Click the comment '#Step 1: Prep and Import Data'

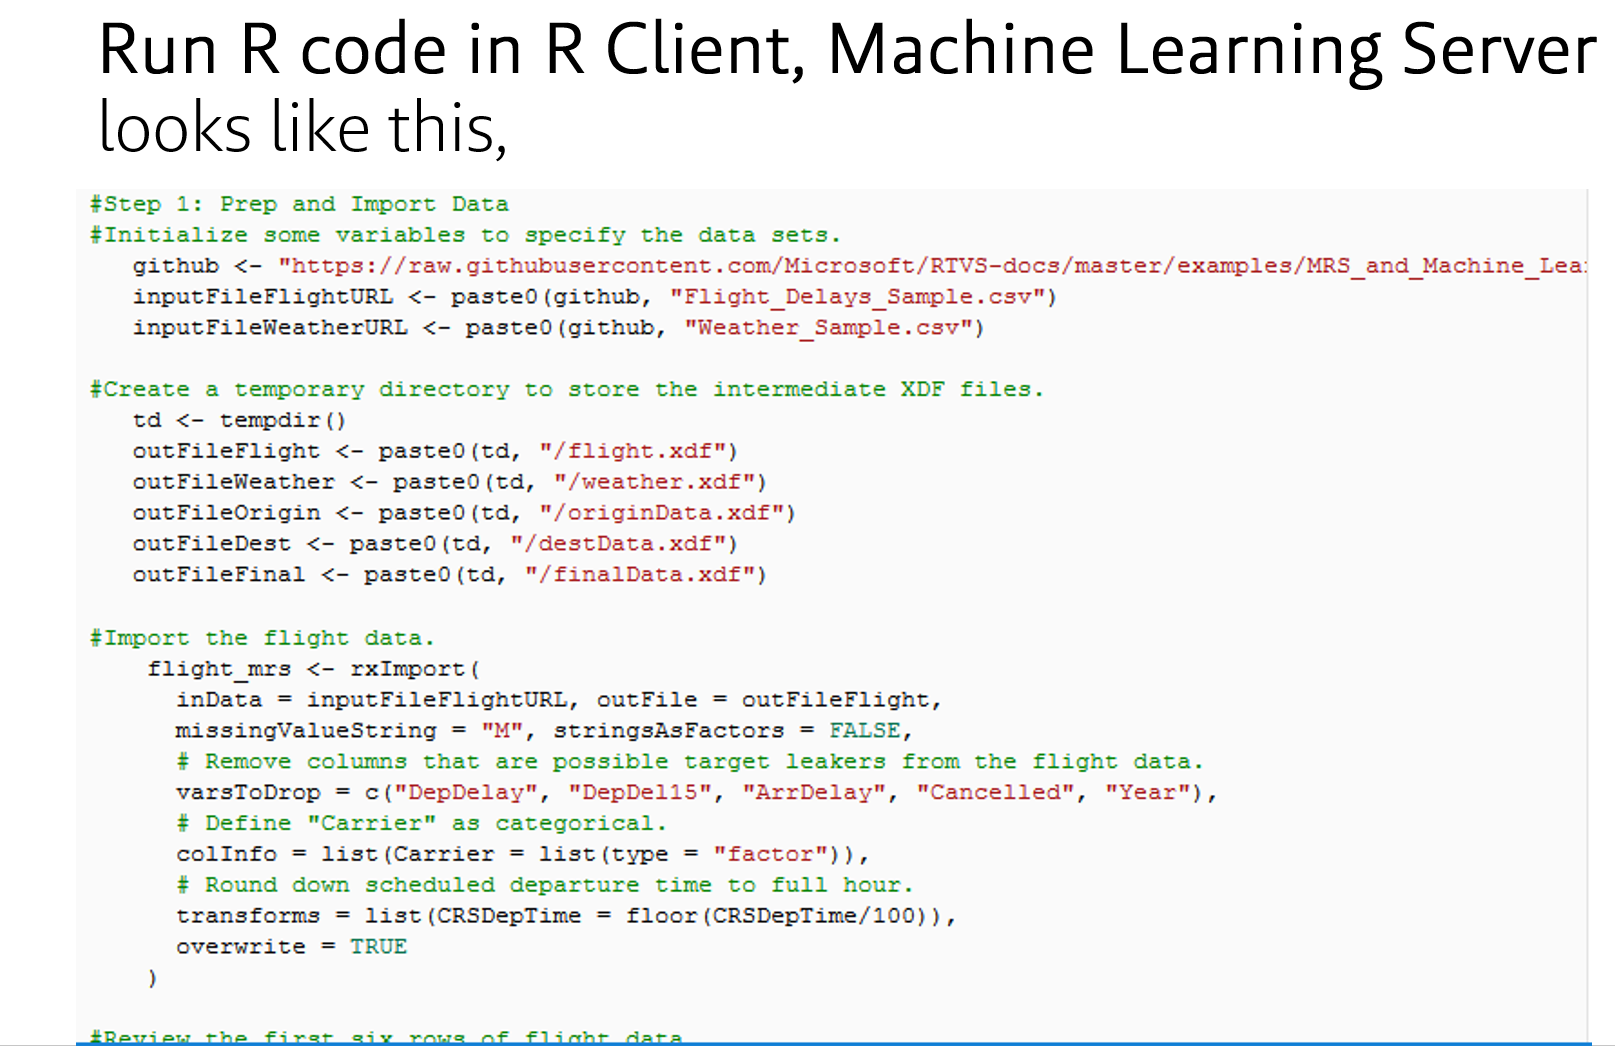tap(299, 204)
